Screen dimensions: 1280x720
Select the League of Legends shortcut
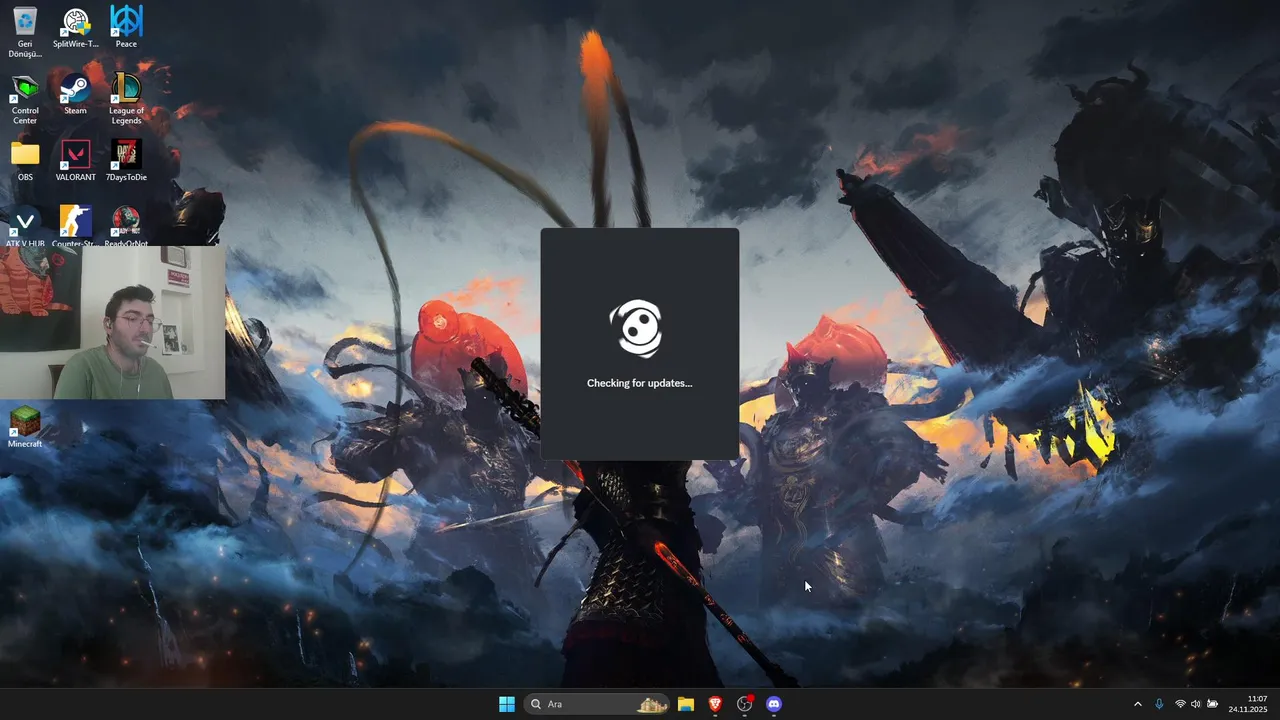point(126,99)
